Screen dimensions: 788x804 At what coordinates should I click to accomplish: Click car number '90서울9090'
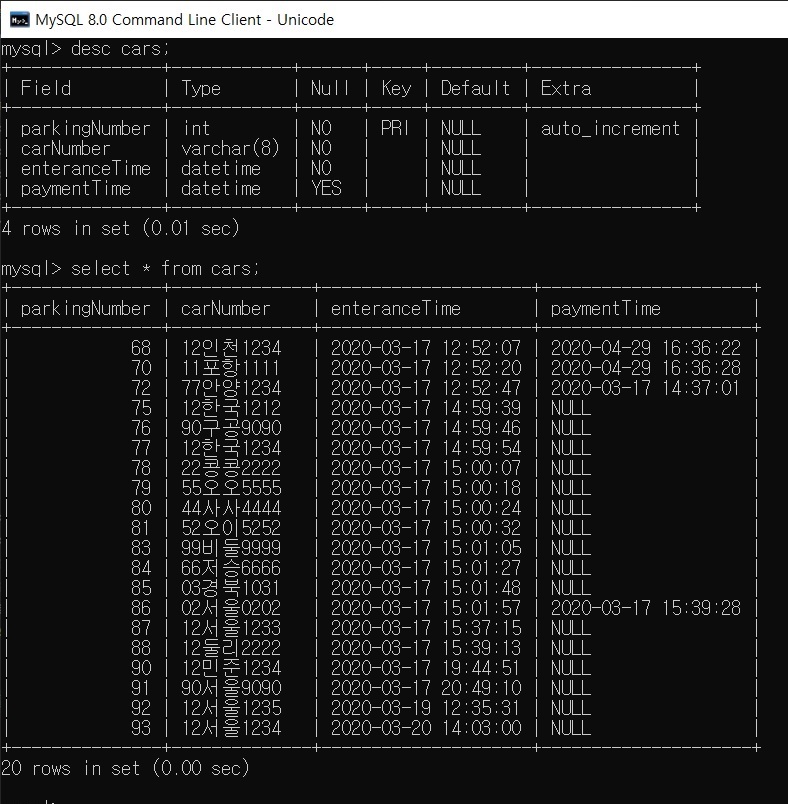(231, 688)
